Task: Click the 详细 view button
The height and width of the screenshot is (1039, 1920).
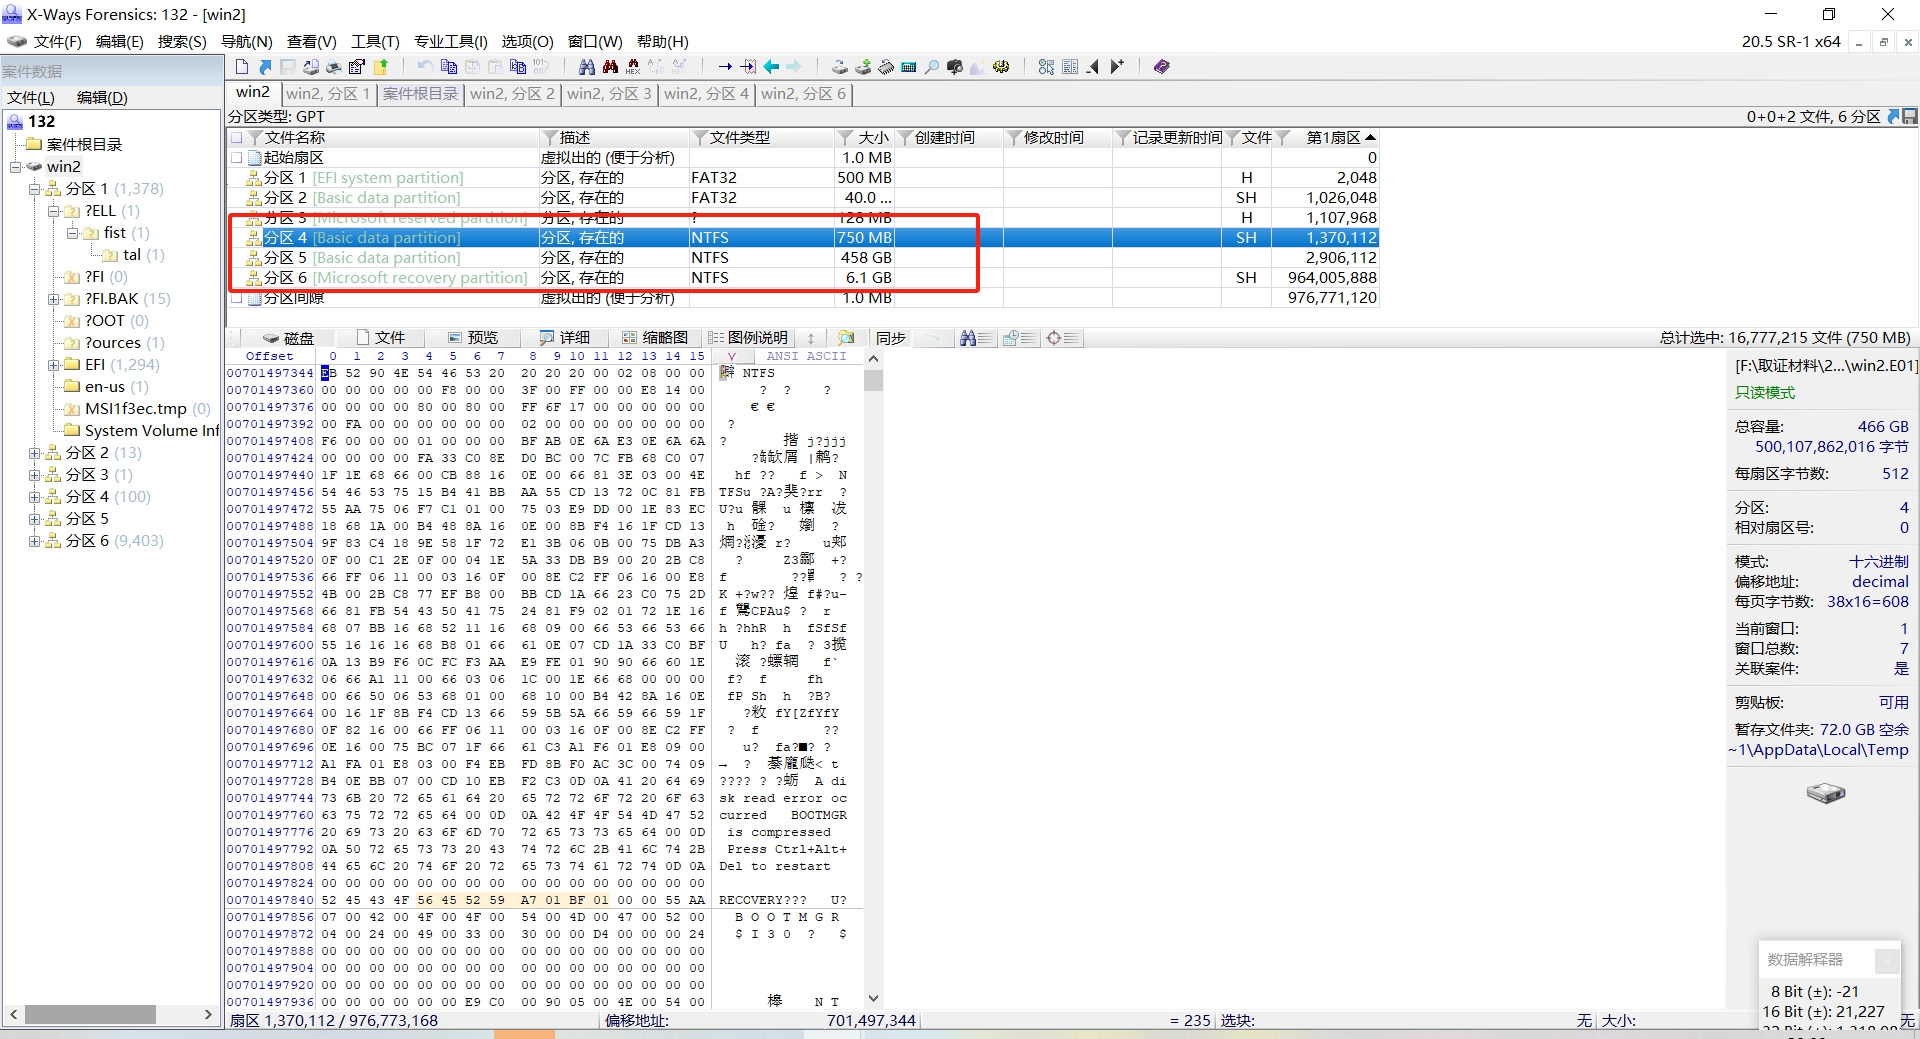Action: (x=565, y=338)
